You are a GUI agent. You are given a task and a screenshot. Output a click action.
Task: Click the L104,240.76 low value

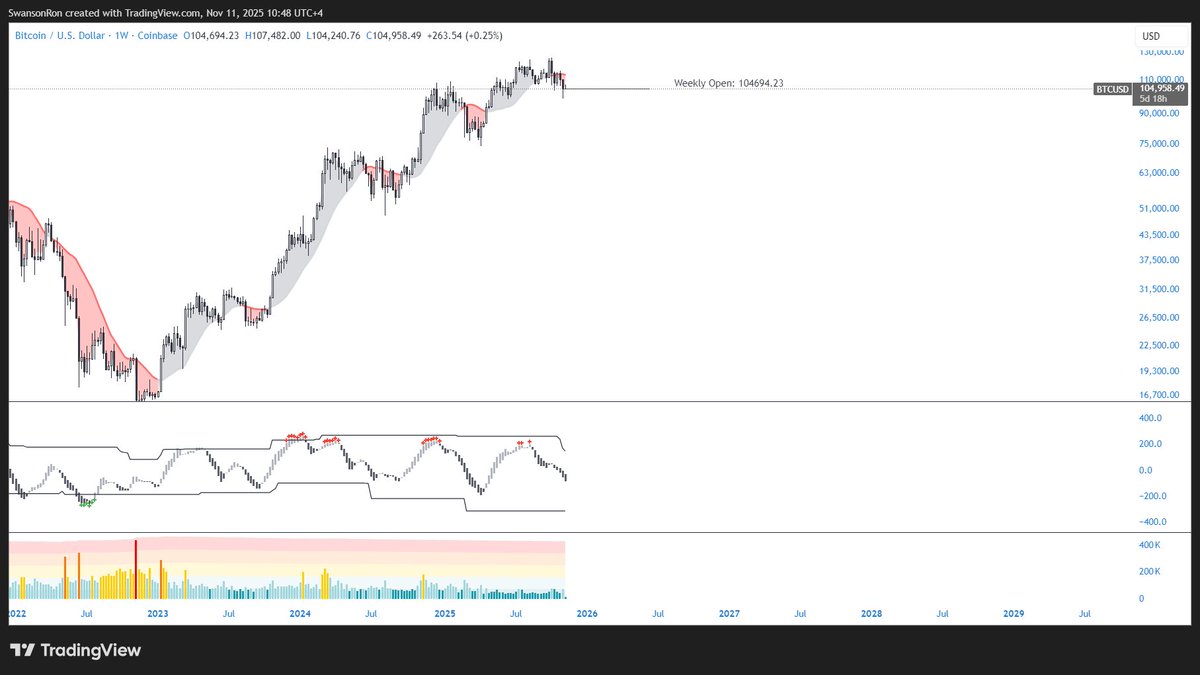point(333,36)
